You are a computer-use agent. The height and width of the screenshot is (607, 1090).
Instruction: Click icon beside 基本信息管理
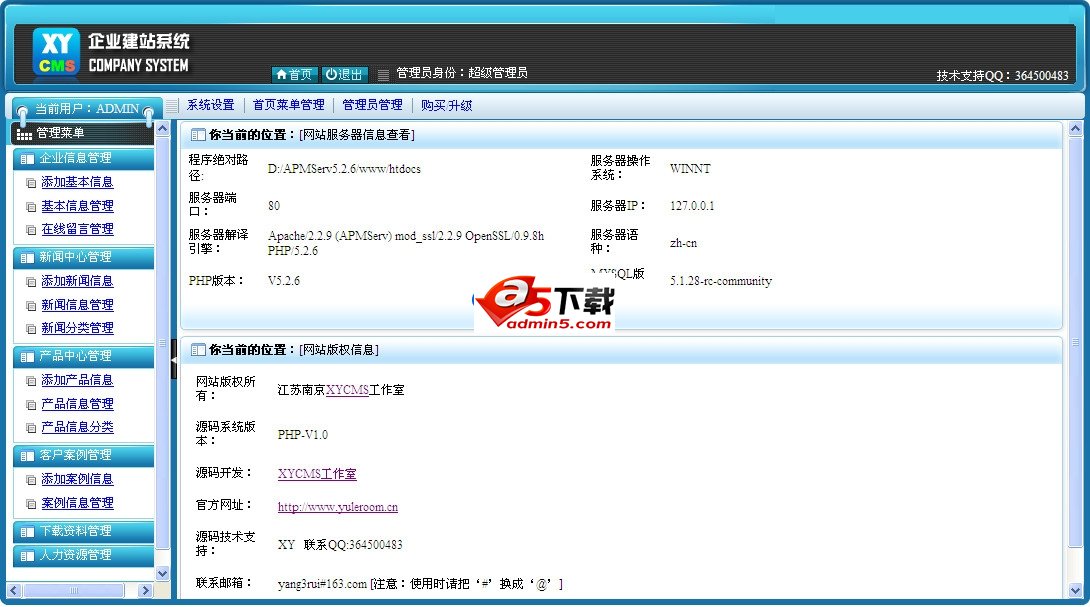pyautogui.click(x=31, y=207)
